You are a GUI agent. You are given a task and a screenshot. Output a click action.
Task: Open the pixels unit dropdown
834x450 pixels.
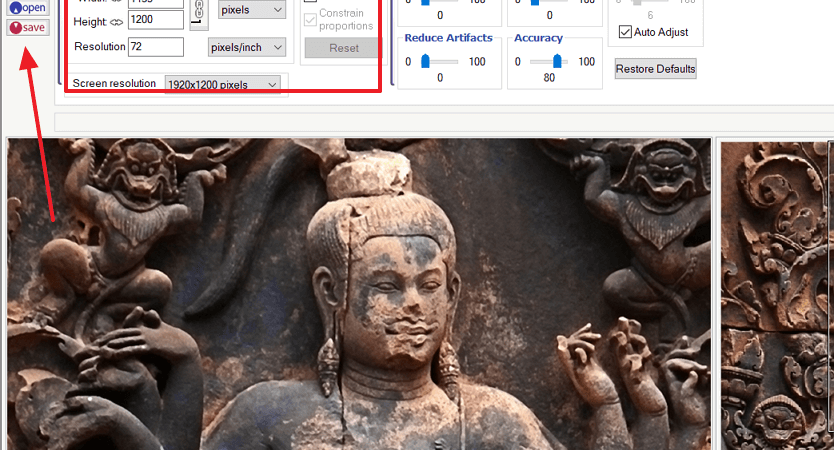(x=252, y=10)
